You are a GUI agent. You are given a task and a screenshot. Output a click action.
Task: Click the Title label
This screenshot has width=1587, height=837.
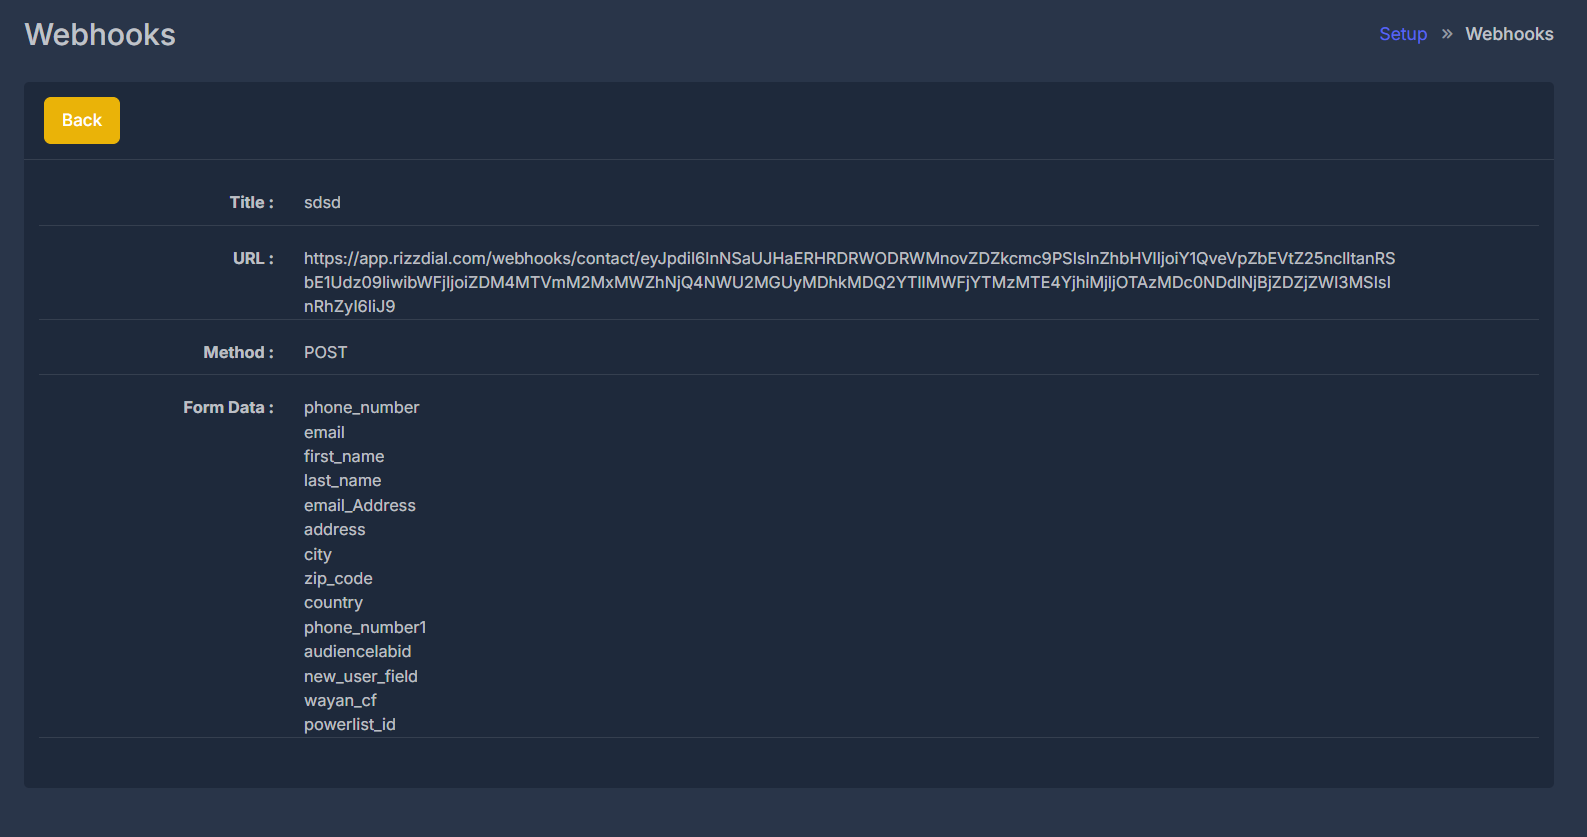(252, 202)
